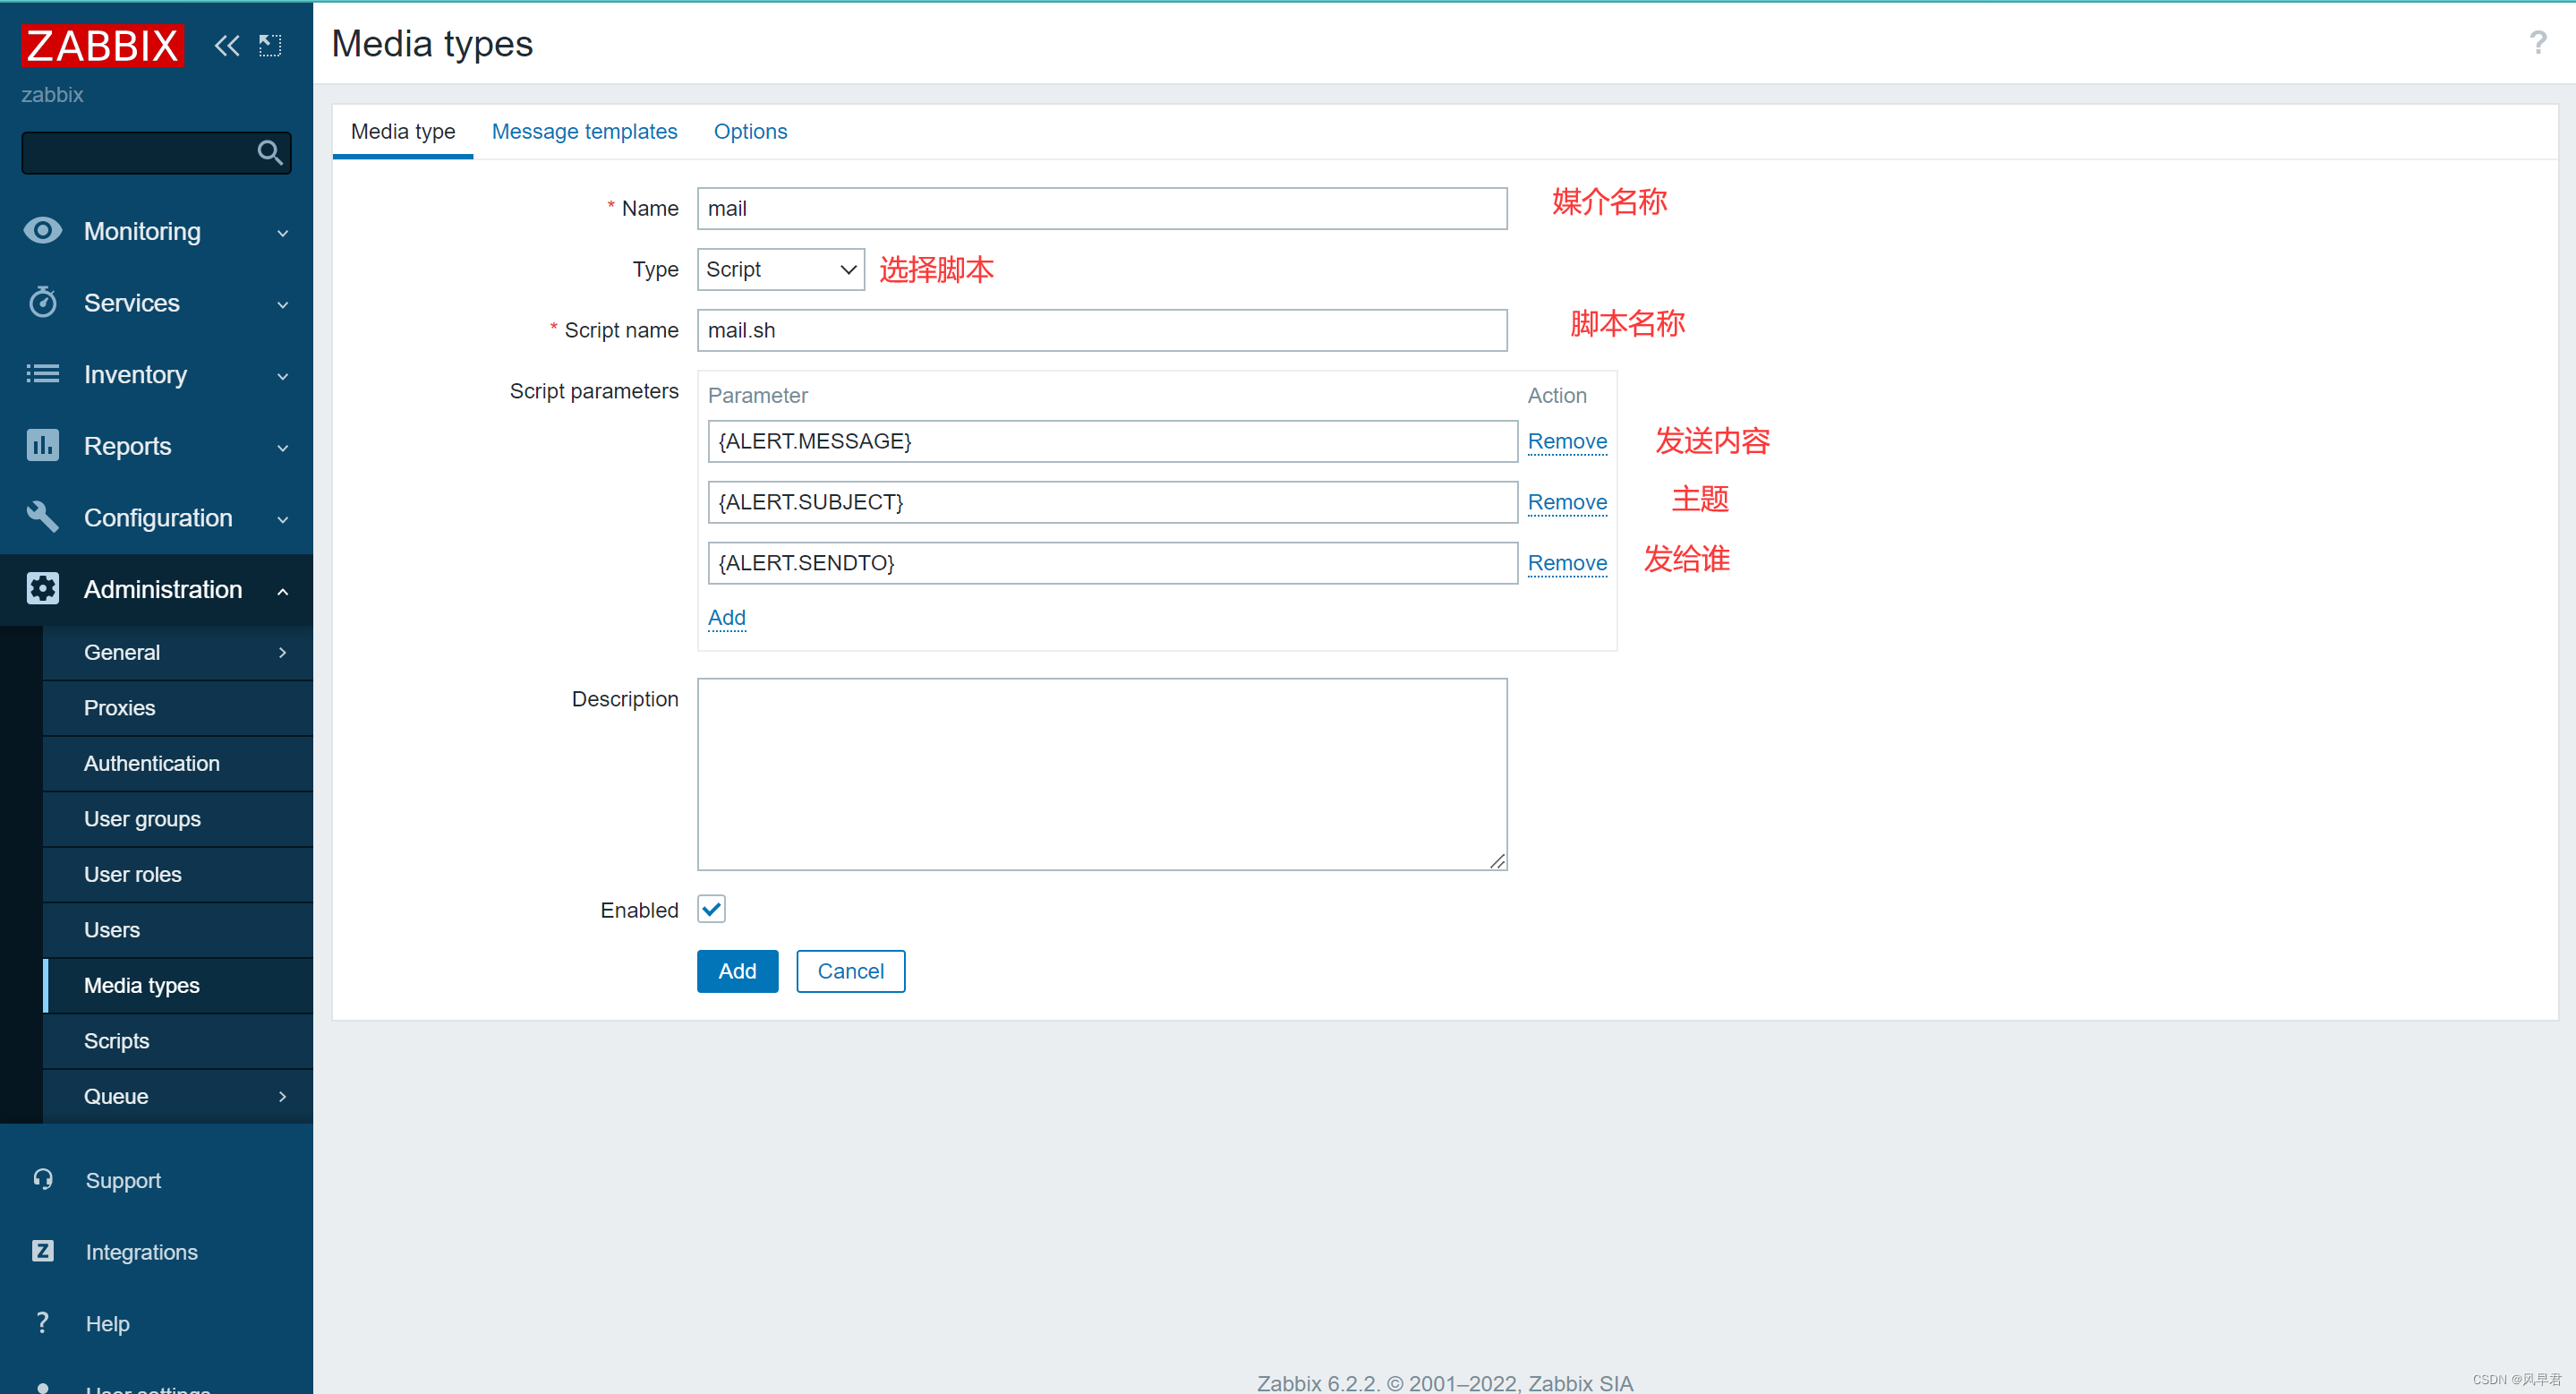Click the blue Add button
The width and height of the screenshot is (2576, 1394).
pyautogui.click(x=737, y=971)
